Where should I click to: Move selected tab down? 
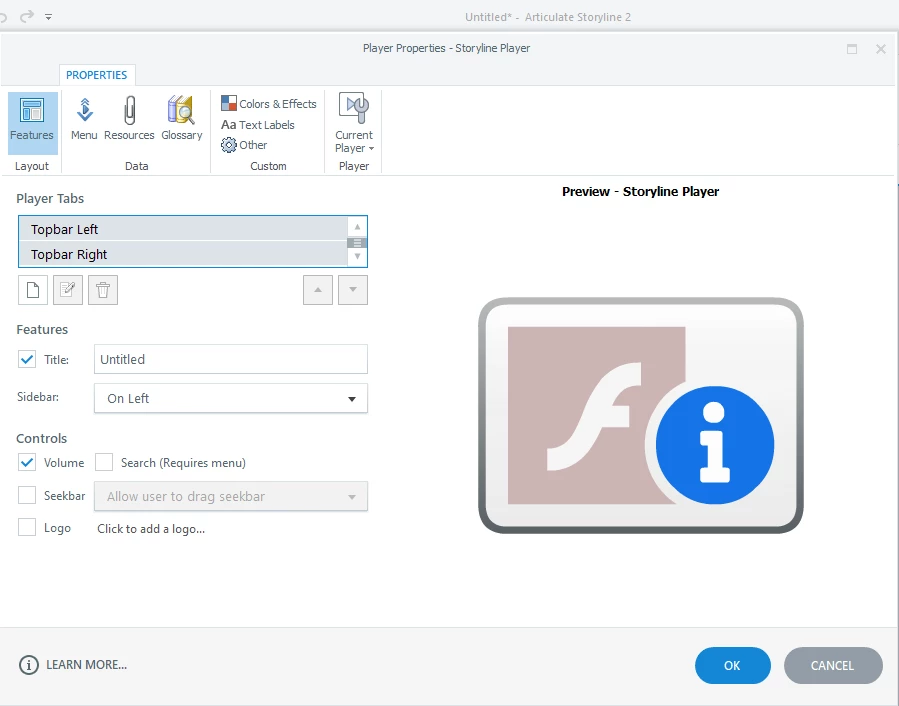(x=353, y=290)
